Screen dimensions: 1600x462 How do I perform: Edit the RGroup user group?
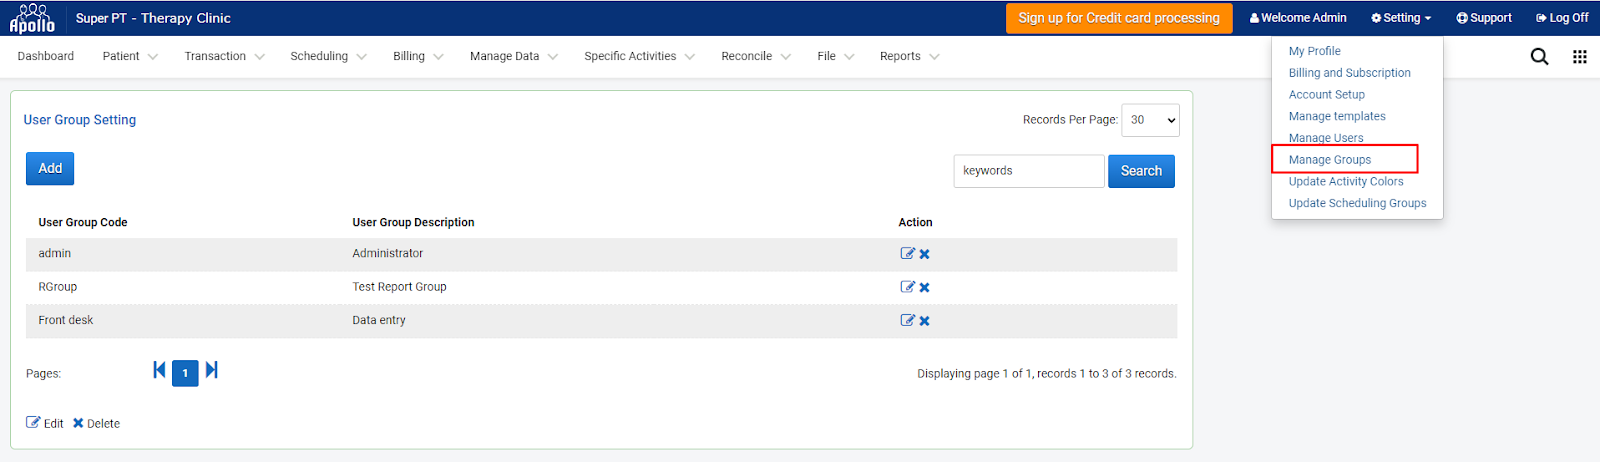(x=907, y=287)
